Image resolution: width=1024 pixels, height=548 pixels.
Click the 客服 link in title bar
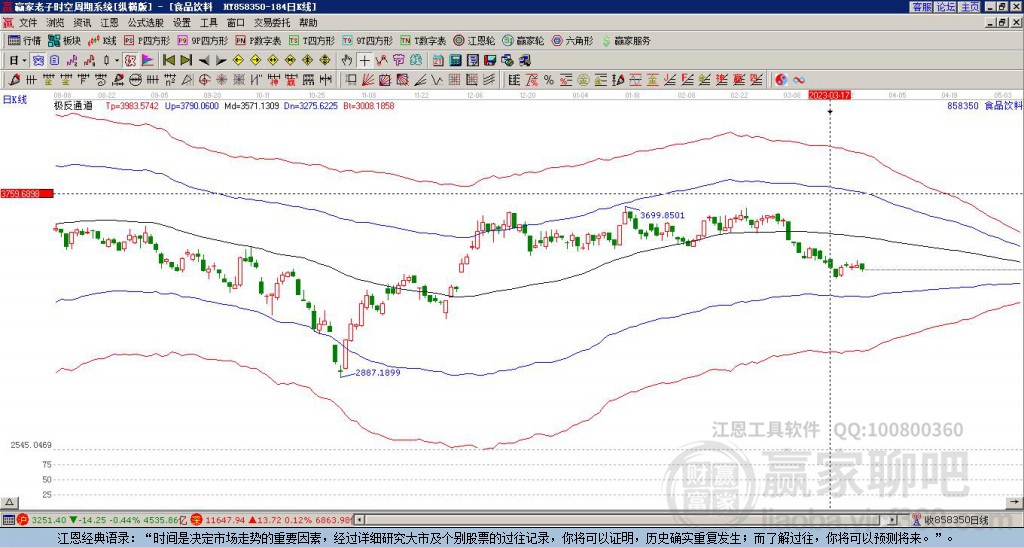tap(921, 7)
